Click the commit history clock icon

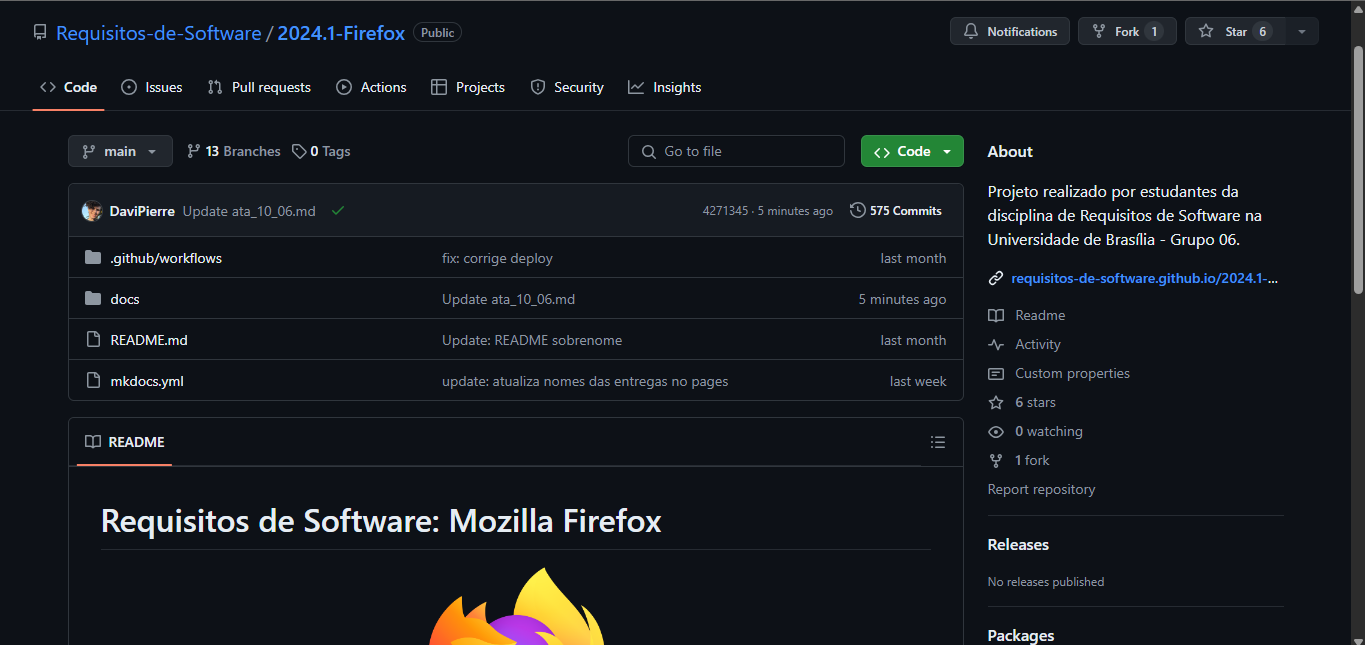coord(857,210)
